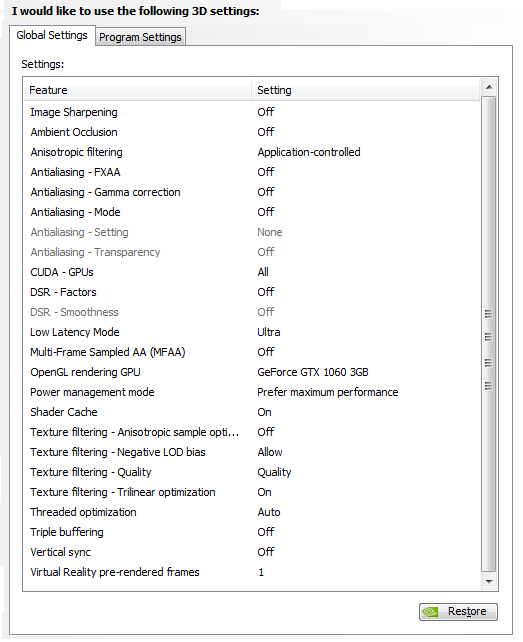Select the CUDA - GPUs row
Screen dimensions: 523x642
[x=251, y=272]
